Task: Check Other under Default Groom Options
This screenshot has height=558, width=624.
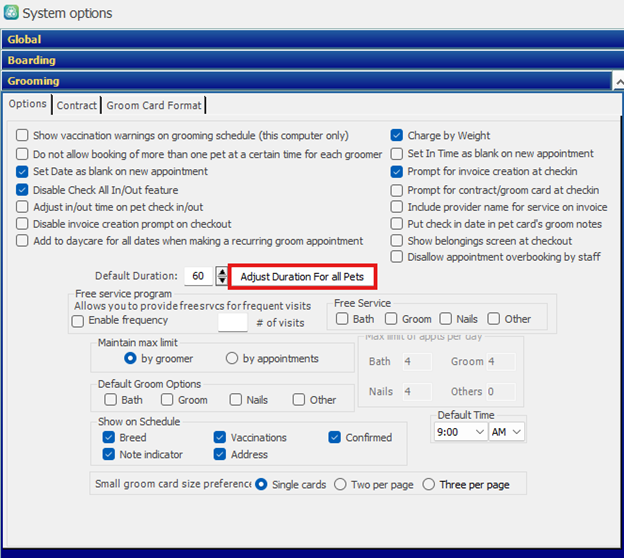Action: (x=299, y=400)
